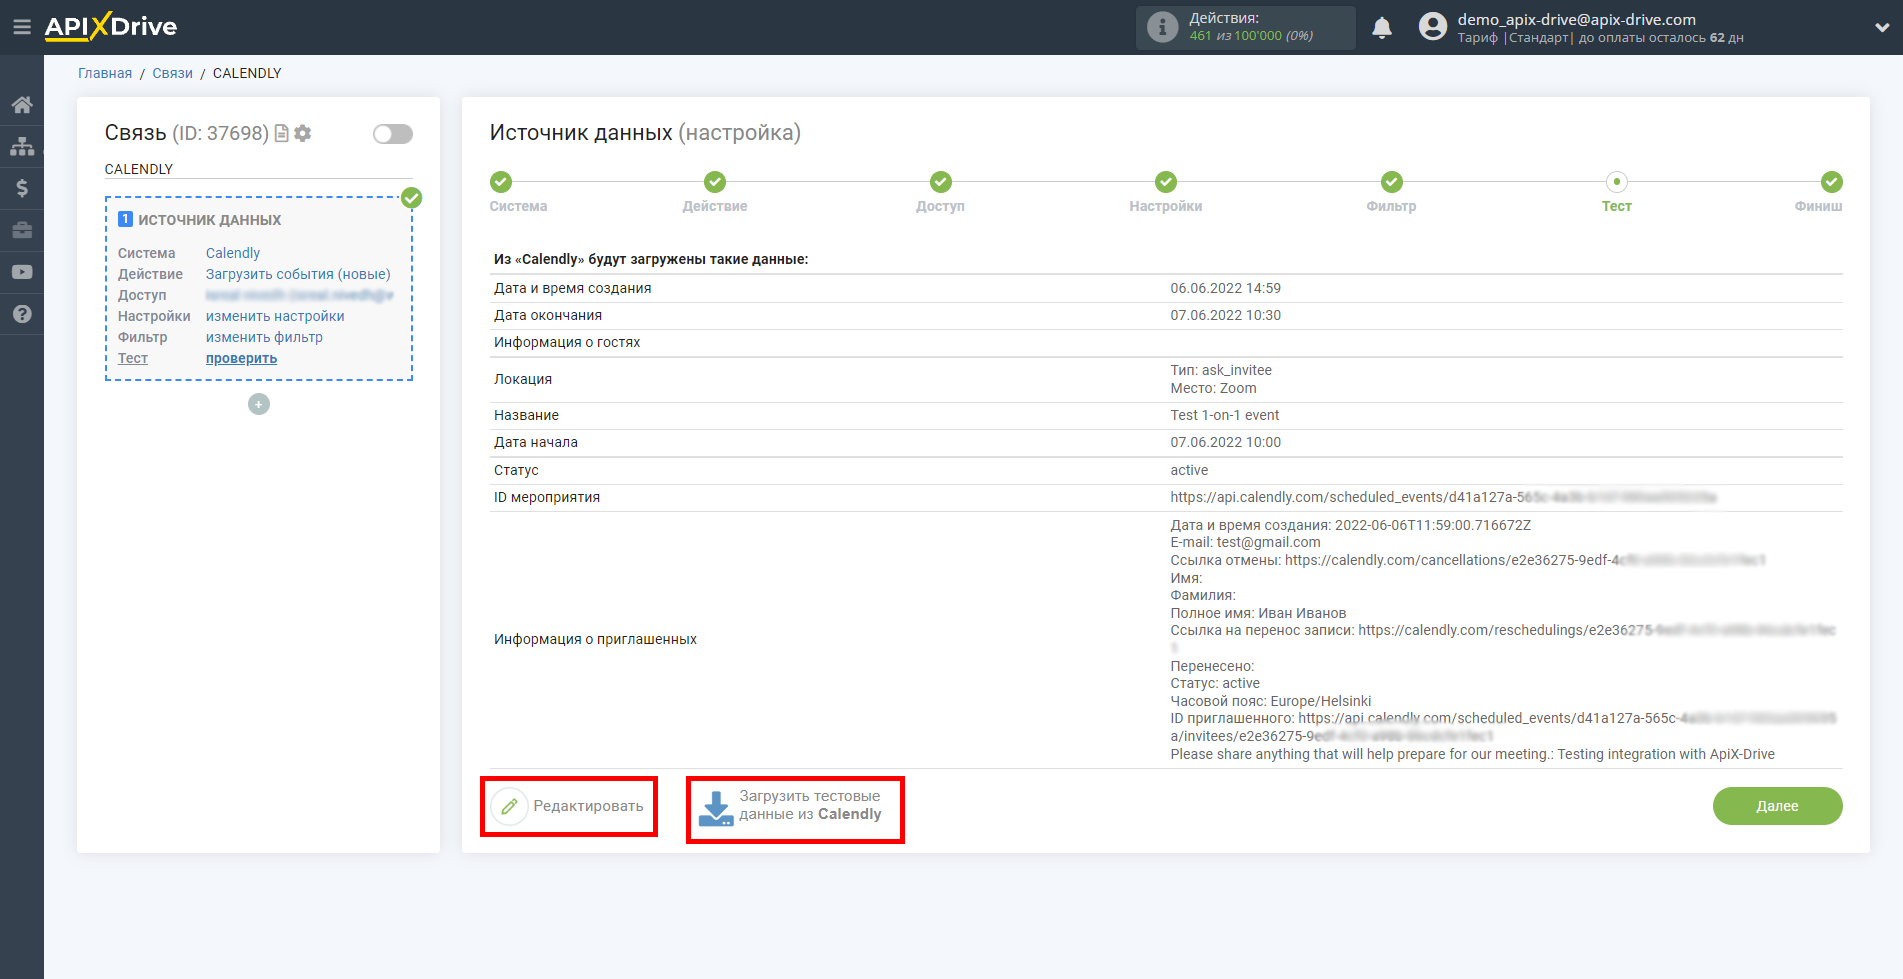Click the ApiX-Drive logo
1903x979 pixels.
coord(111,27)
